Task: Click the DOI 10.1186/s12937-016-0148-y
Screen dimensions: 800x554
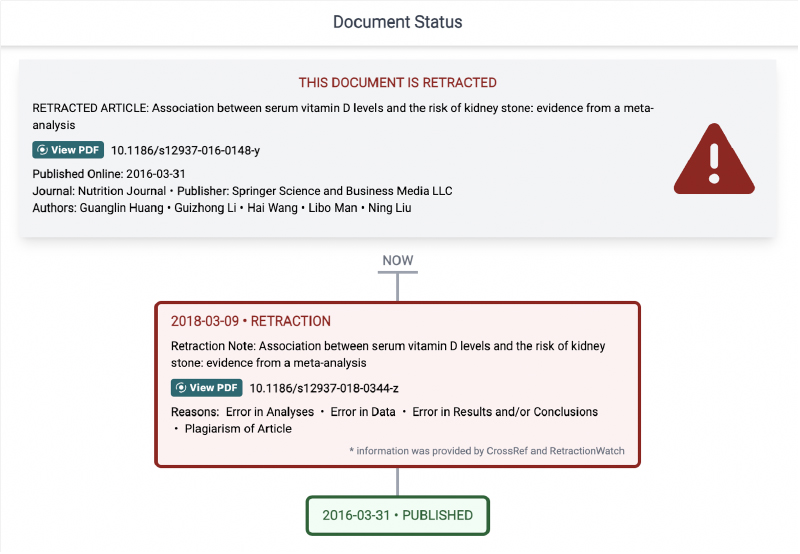Action: pyautogui.click(x=186, y=150)
